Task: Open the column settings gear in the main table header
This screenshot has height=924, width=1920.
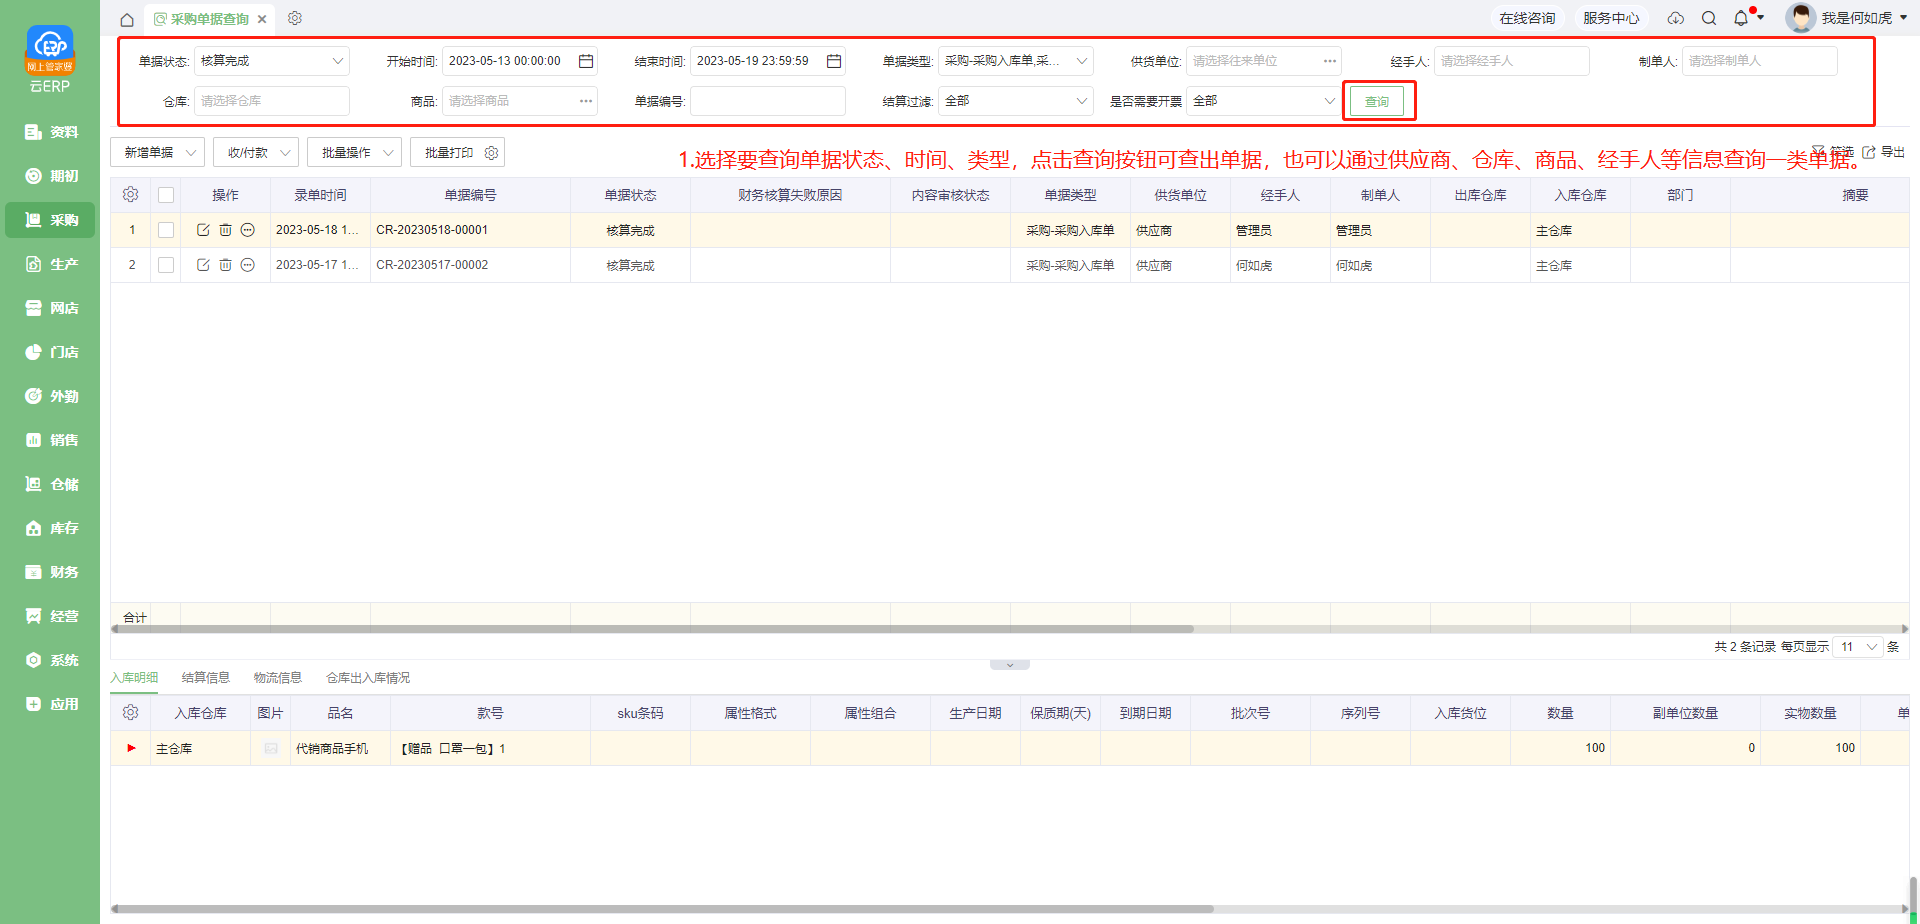Action: pos(130,195)
